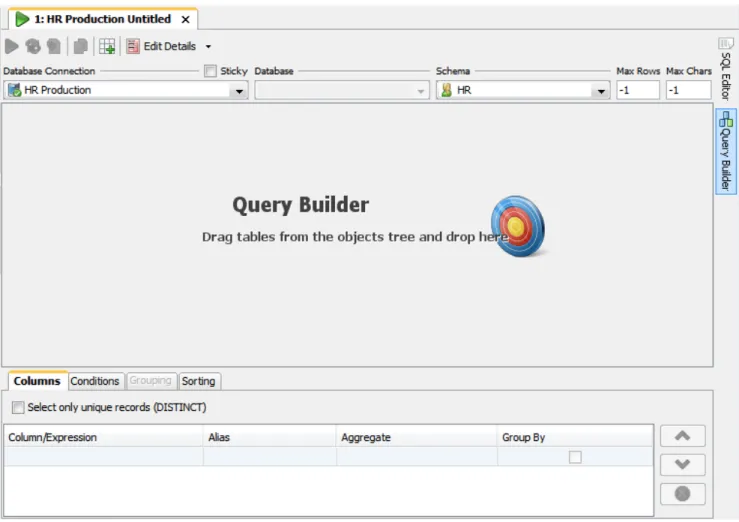This screenshot has height=522, width=739.
Task: Click the Edit Details button label
Action: point(170,46)
